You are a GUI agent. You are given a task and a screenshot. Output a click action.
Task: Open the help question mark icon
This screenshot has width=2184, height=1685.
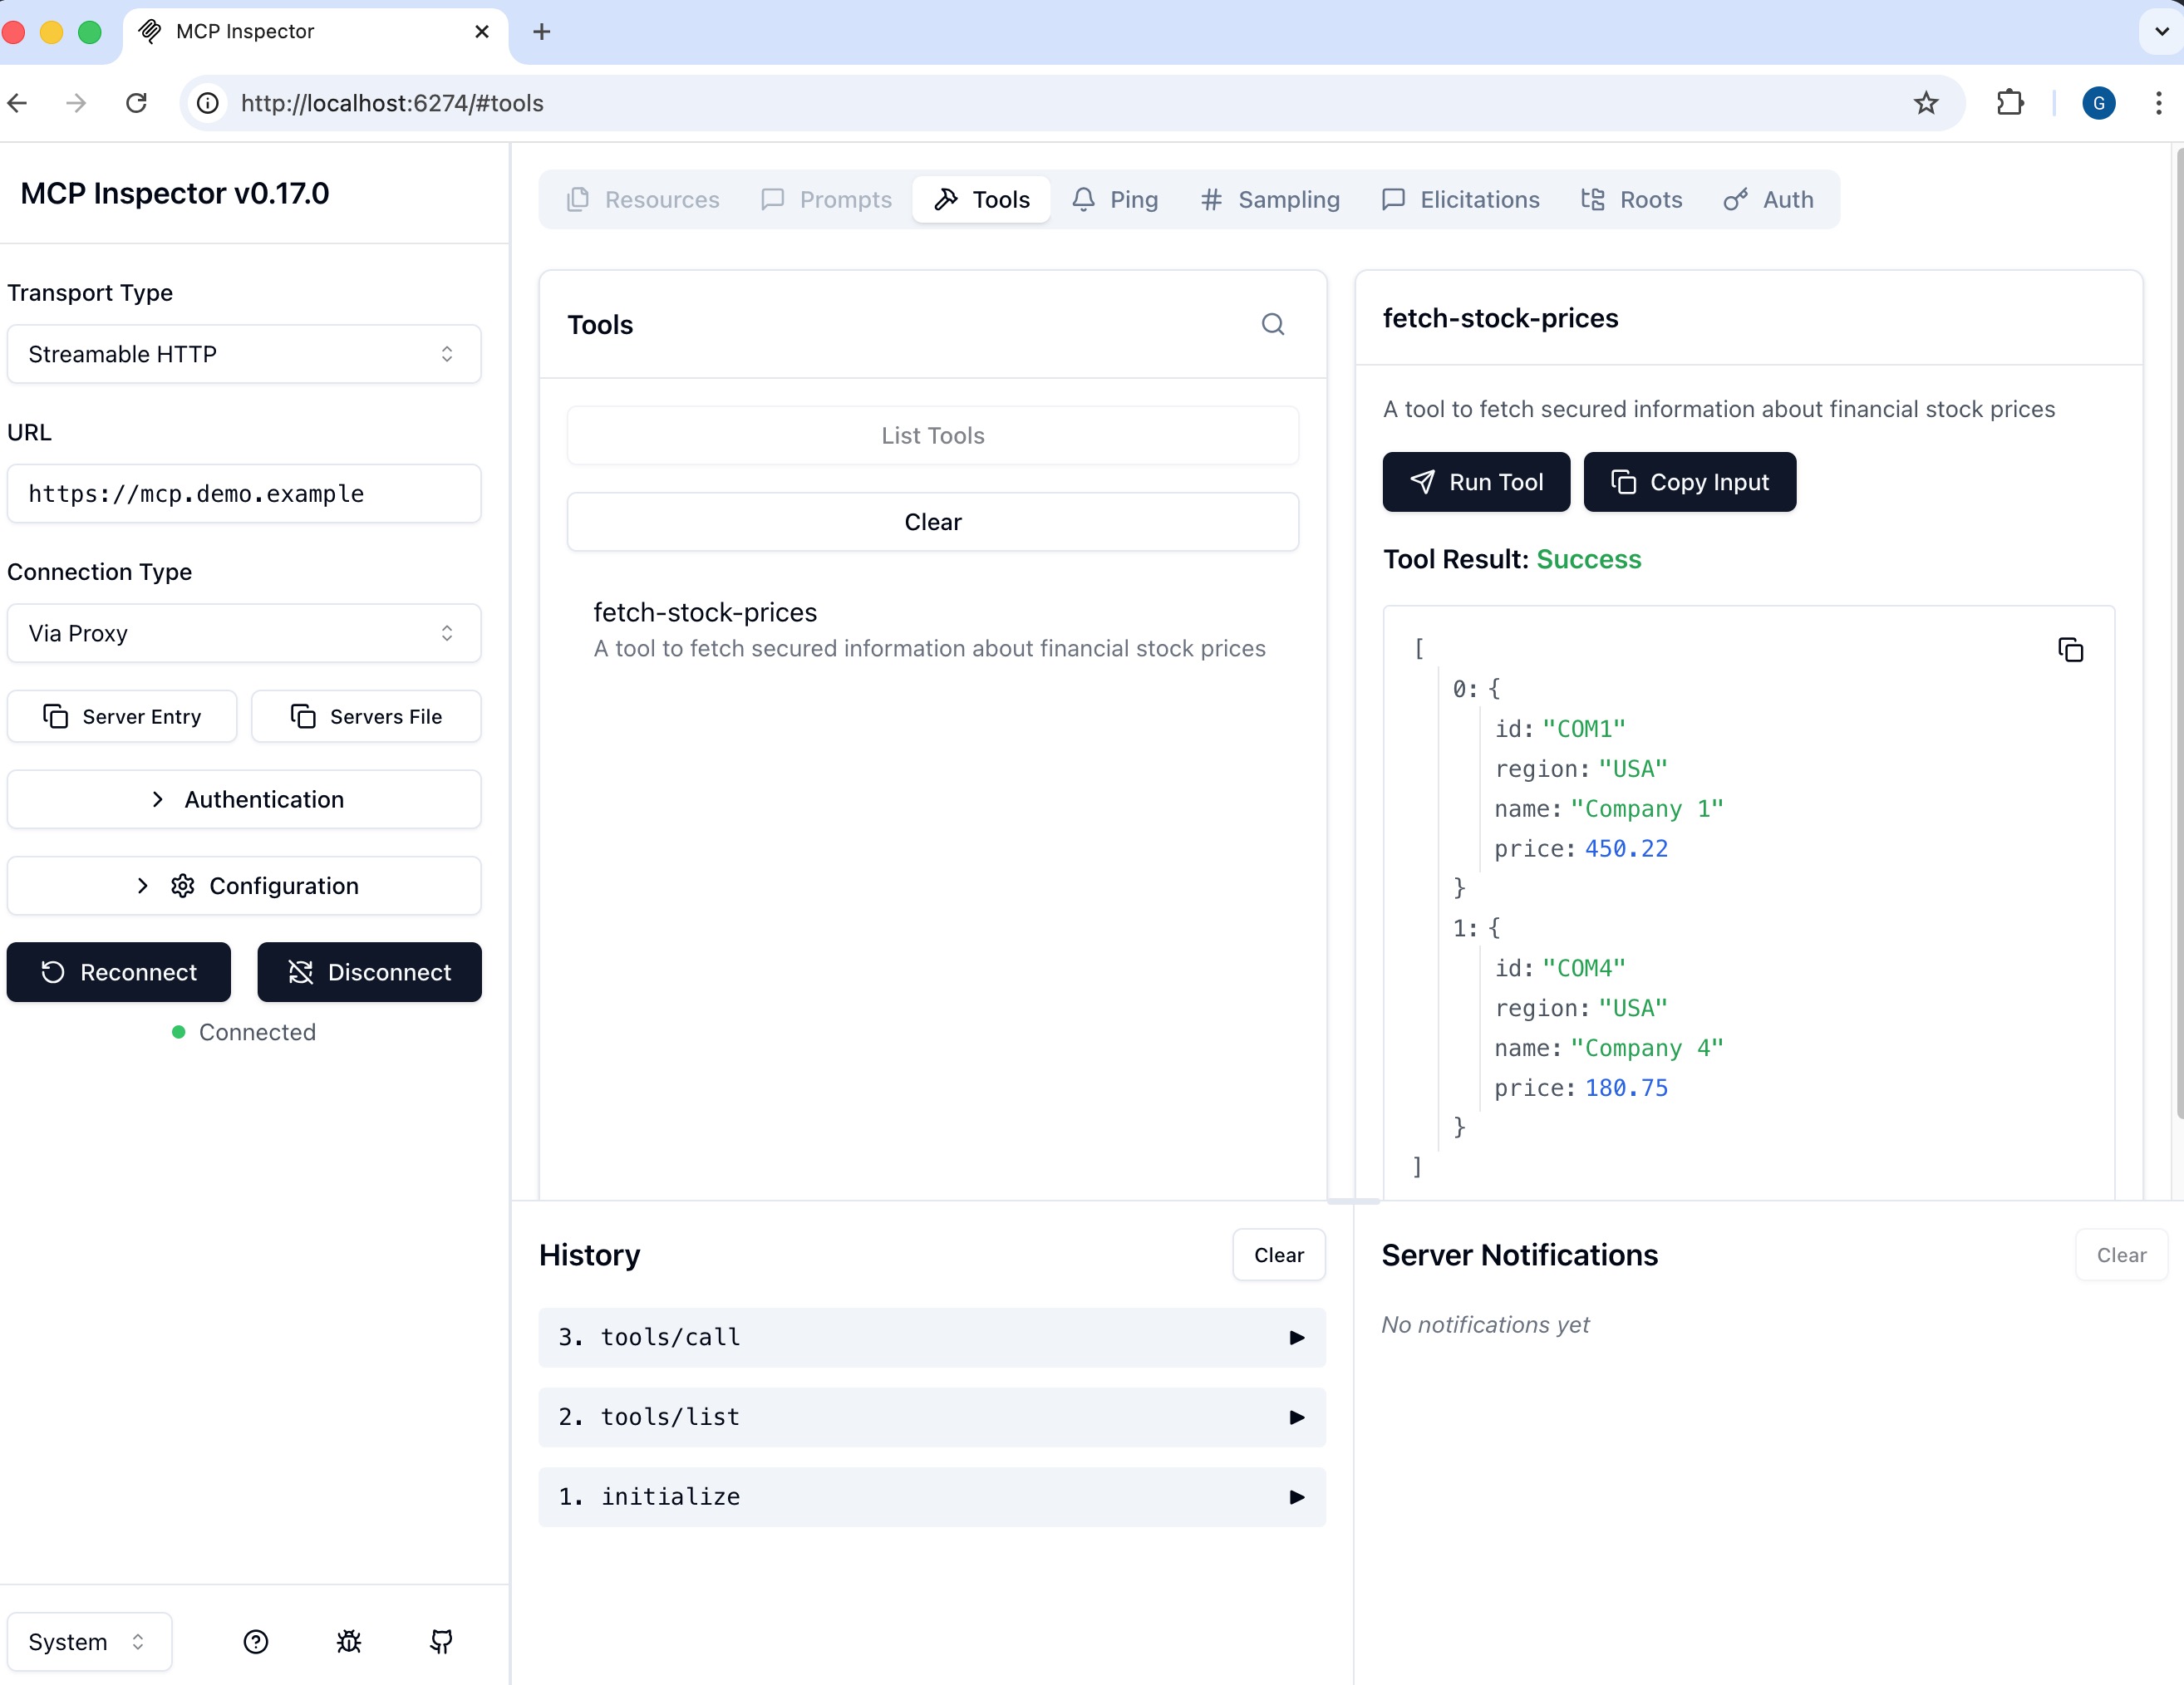[x=256, y=1641]
